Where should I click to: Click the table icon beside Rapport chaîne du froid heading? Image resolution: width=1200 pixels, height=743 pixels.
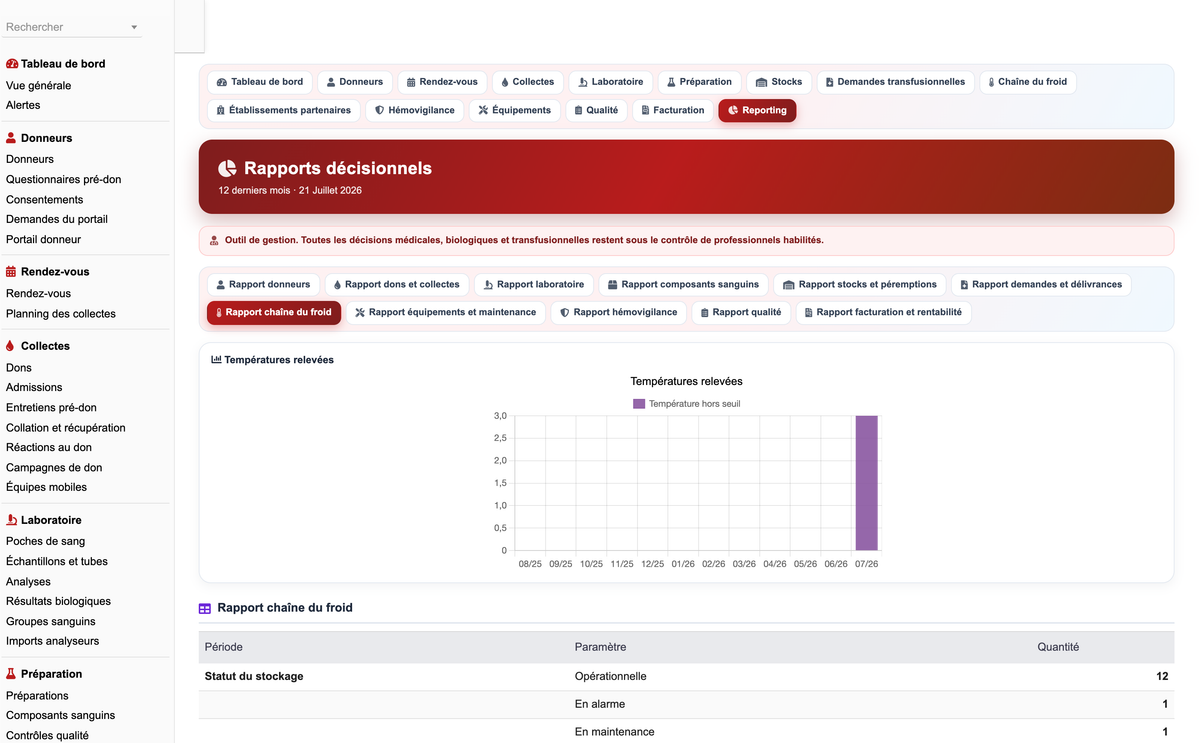click(205, 608)
